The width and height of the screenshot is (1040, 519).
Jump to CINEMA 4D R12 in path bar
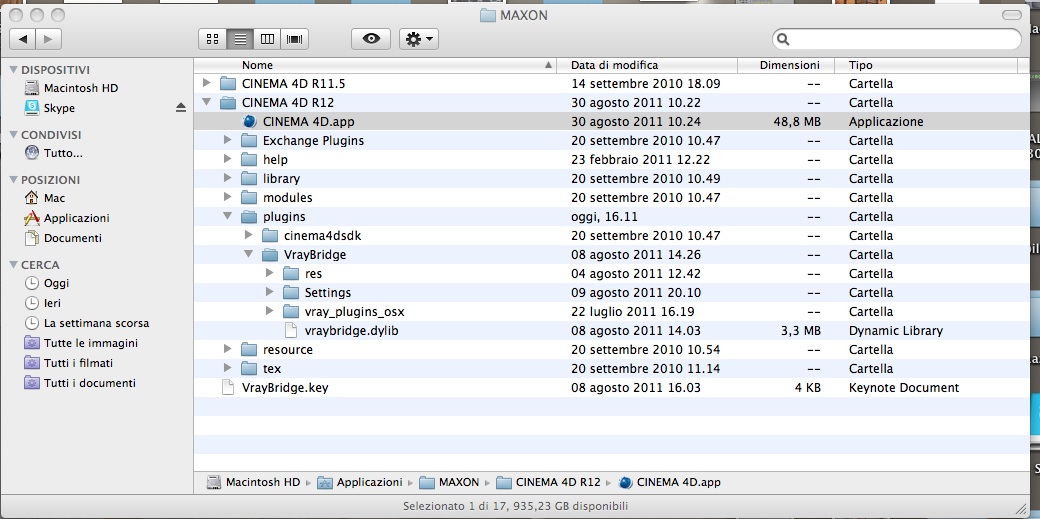click(549, 482)
